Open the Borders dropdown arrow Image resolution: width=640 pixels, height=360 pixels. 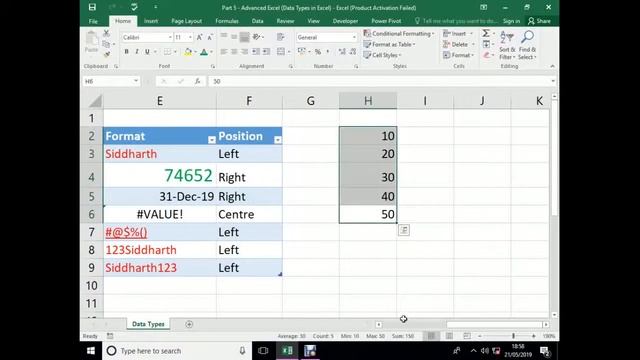(x=176, y=52)
